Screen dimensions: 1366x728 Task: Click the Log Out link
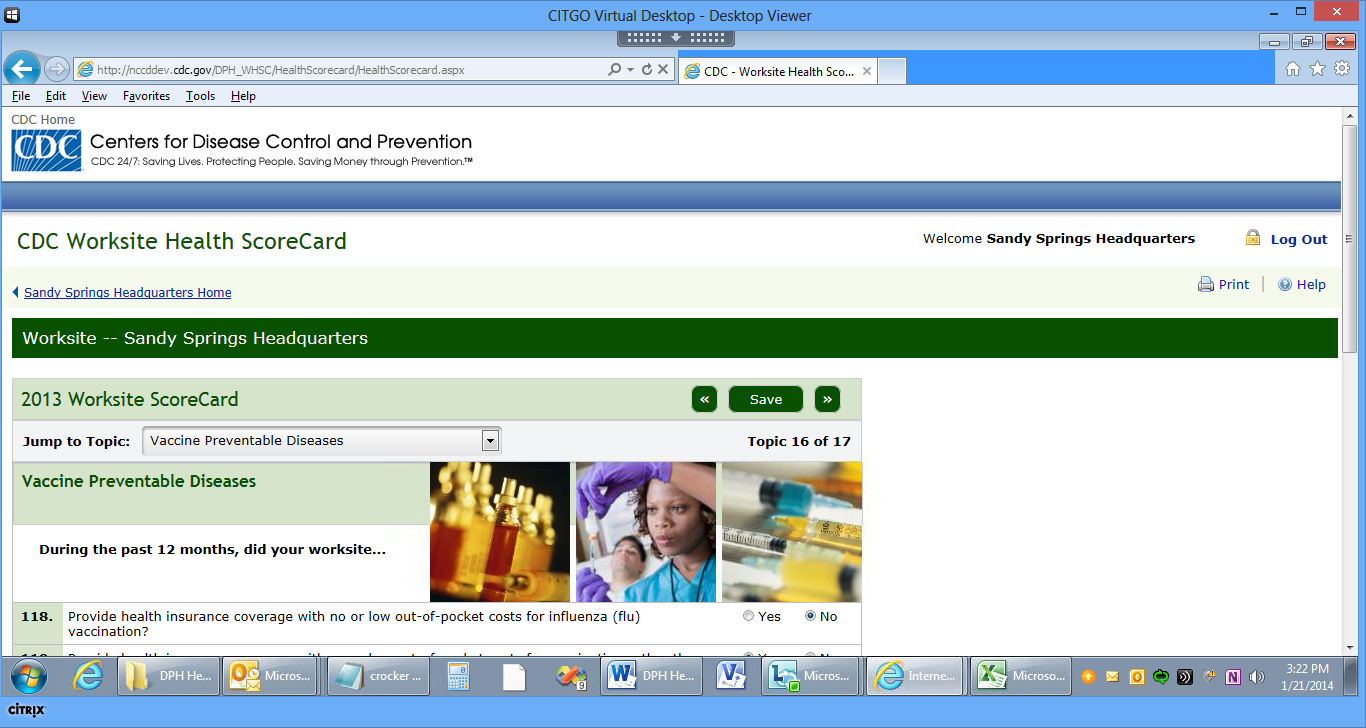[x=1299, y=239]
